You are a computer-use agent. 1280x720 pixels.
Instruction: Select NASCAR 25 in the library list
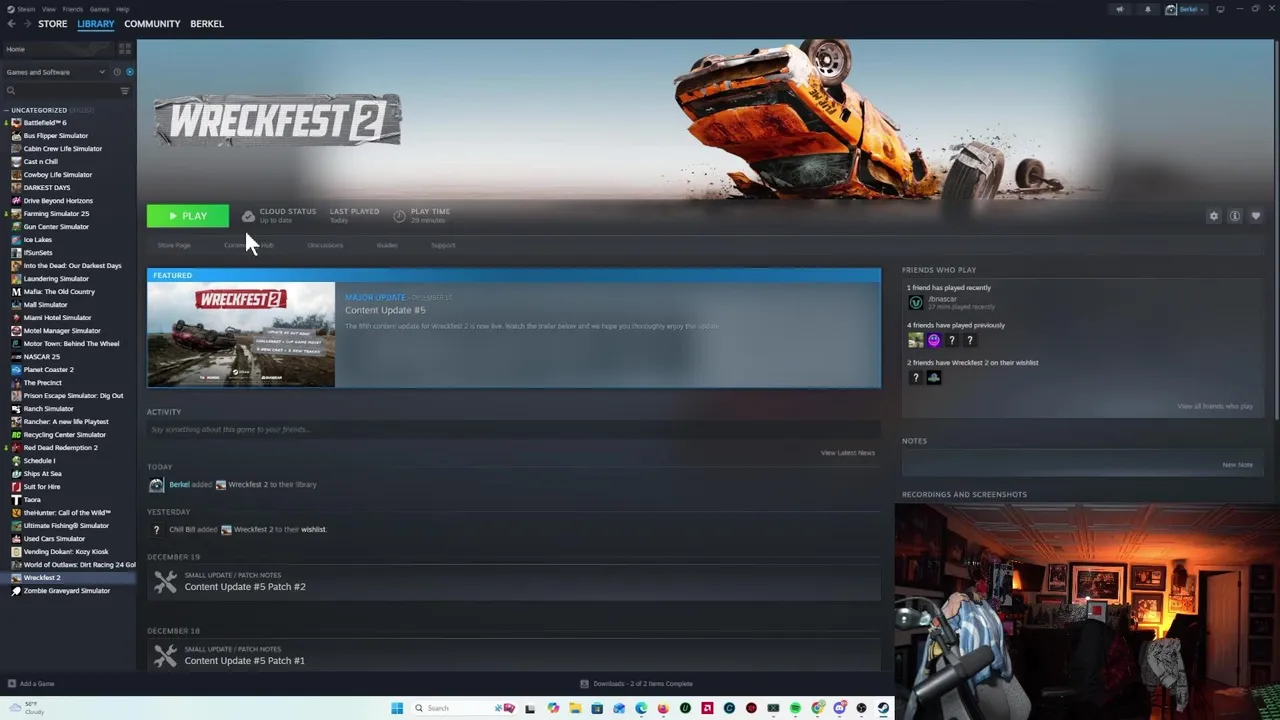(x=41, y=356)
